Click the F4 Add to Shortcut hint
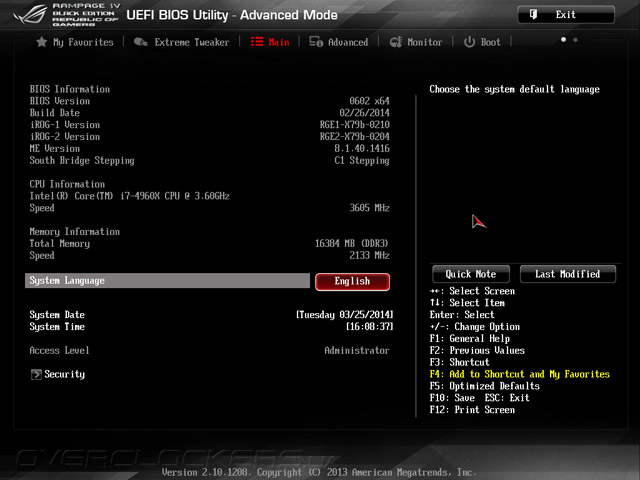Image resolution: width=640 pixels, height=480 pixels. pos(520,374)
